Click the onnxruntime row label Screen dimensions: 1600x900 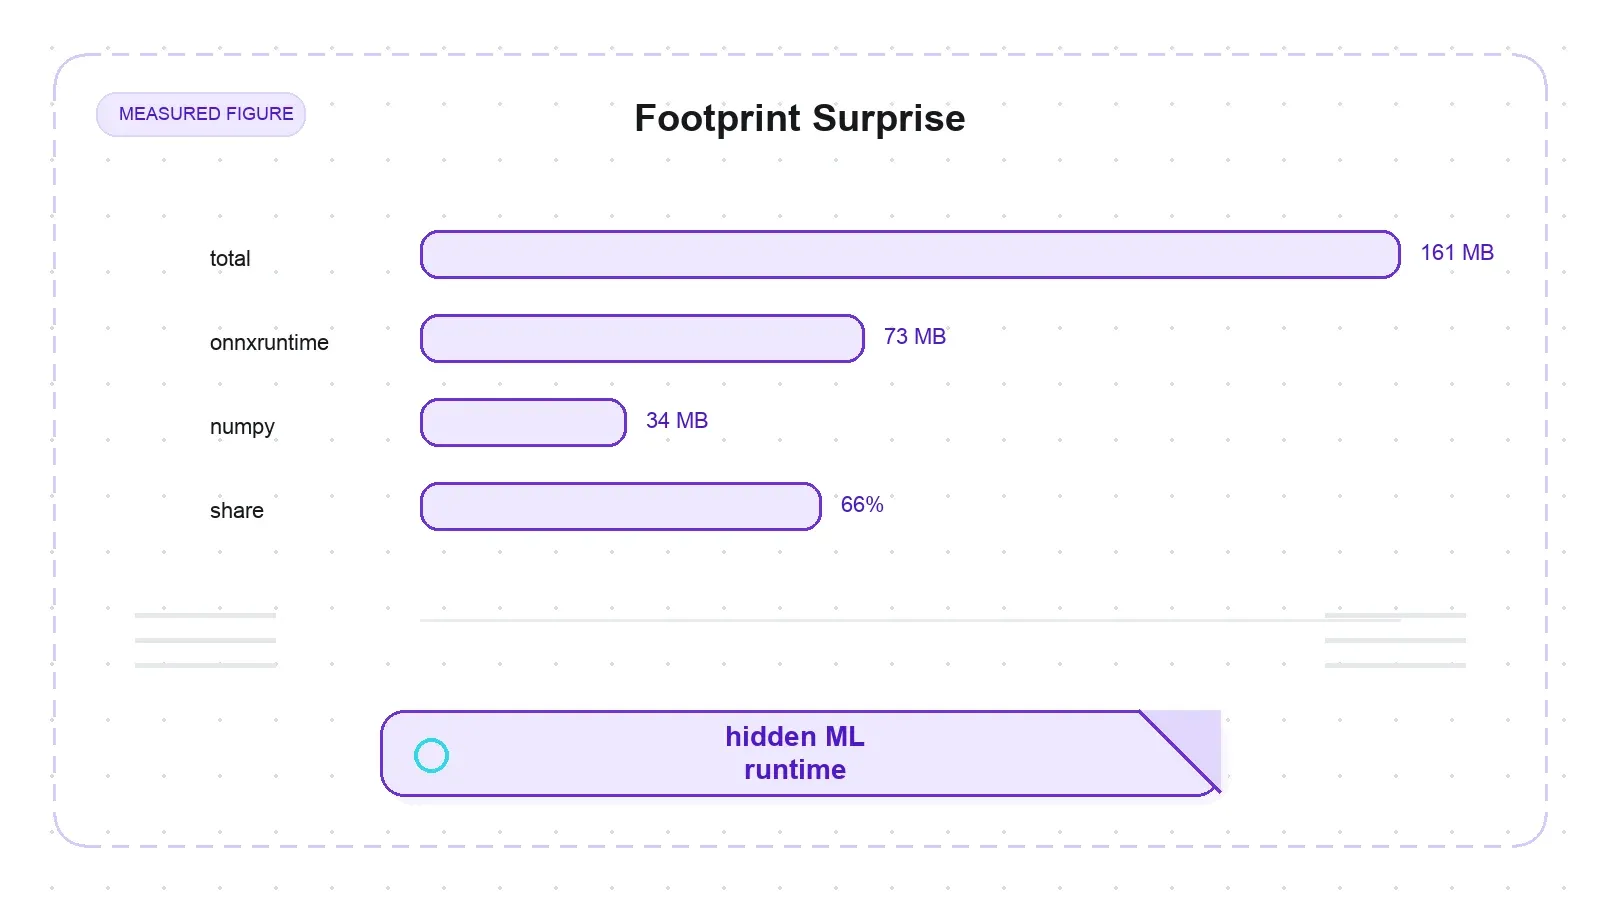(269, 342)
